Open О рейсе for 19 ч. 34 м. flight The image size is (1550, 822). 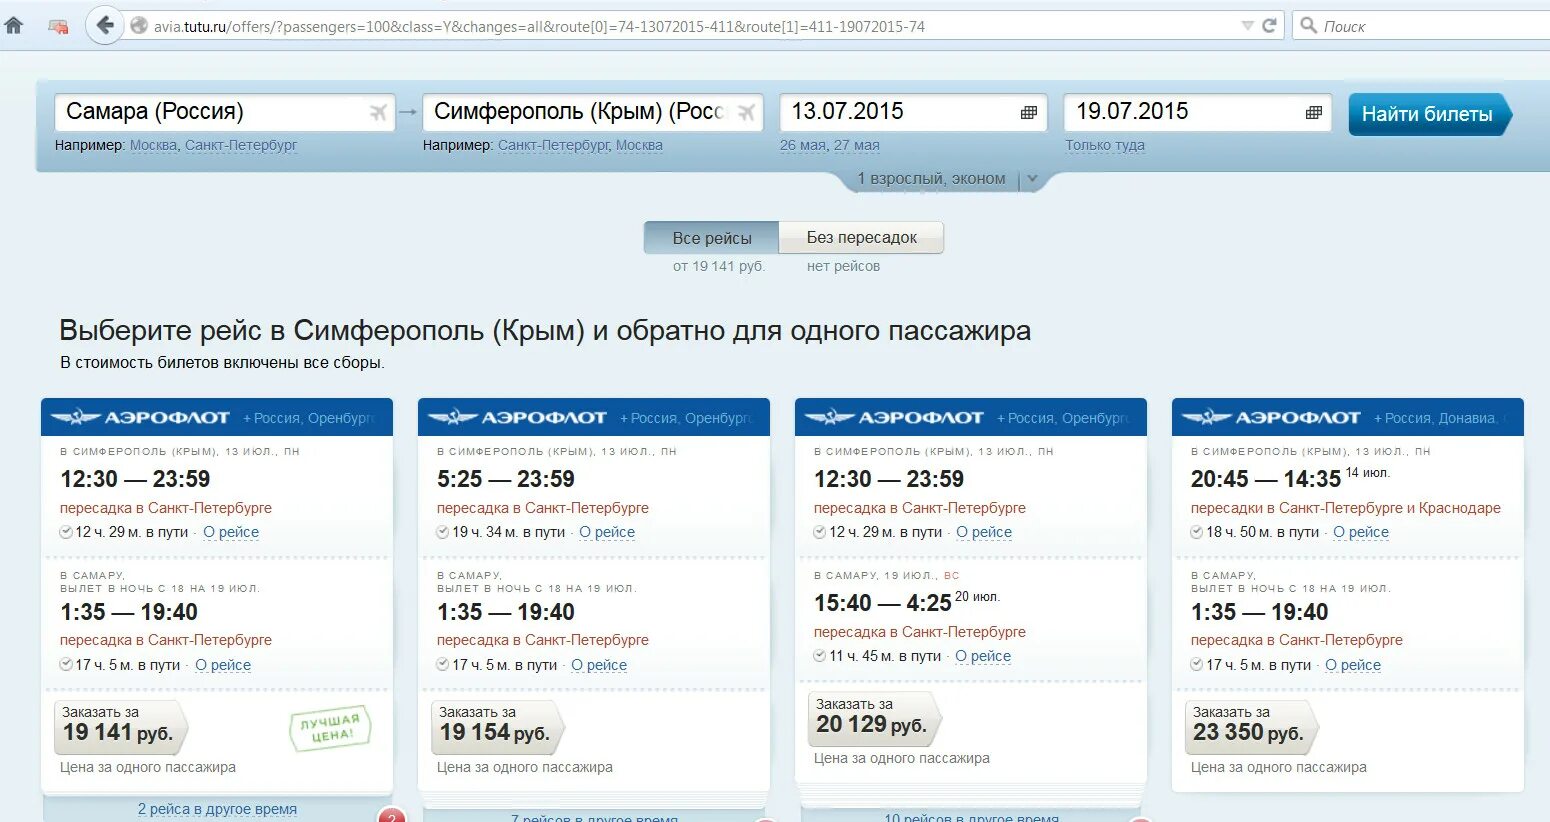pos(607,532)
